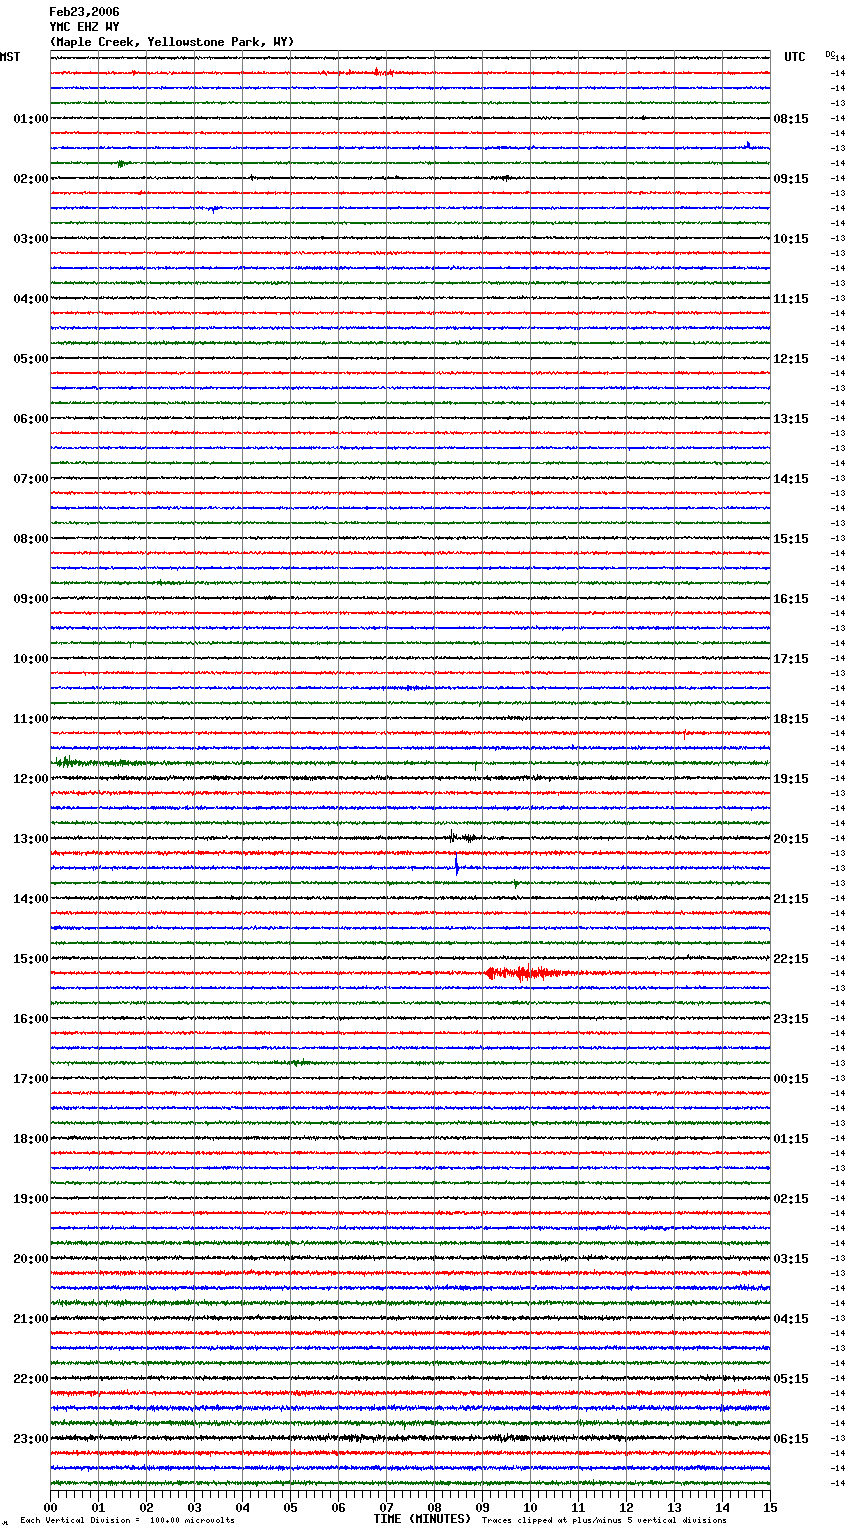Select the 04:00 MST time label
The height and width of the screenshot is (1534, 850).
point(31,299)
